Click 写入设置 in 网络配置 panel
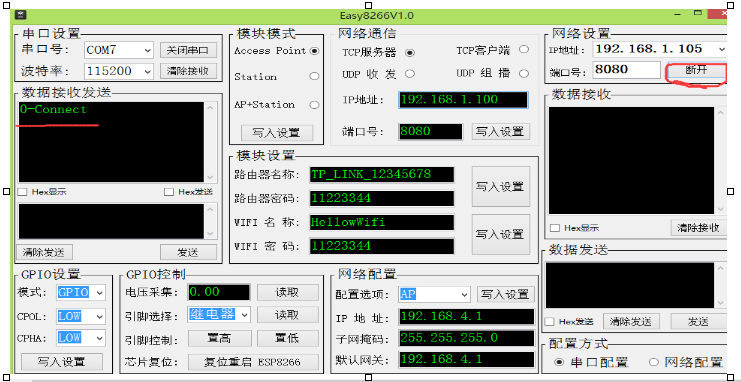The height and width of the screenshot is (382, 741). pos(506,295)
